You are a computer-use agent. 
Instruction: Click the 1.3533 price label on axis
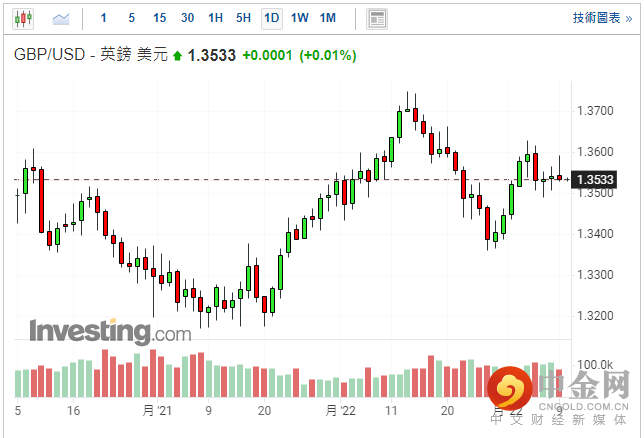click(594, 180)
